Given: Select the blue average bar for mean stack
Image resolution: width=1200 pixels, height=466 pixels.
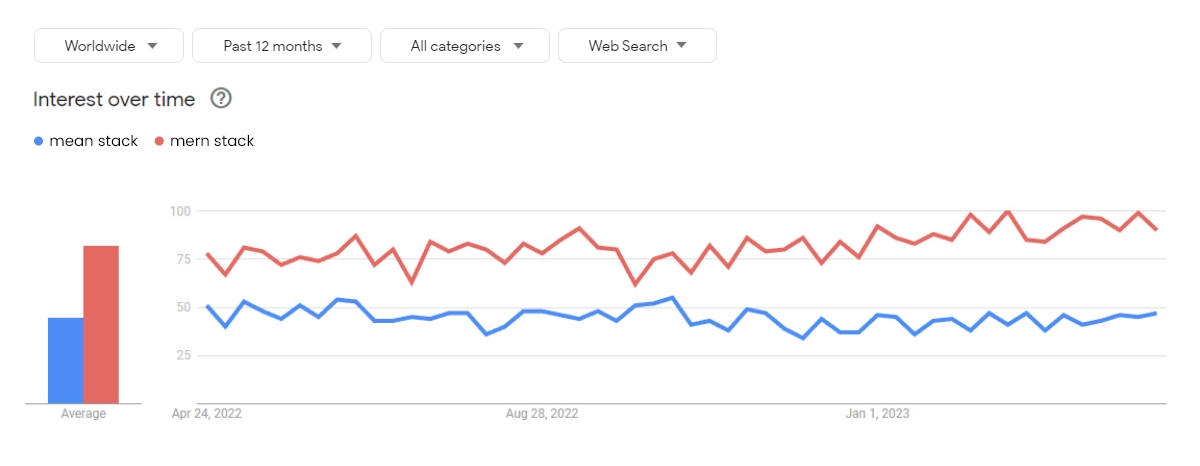Looking at the screenshot, I should click(x=65, y=360).
